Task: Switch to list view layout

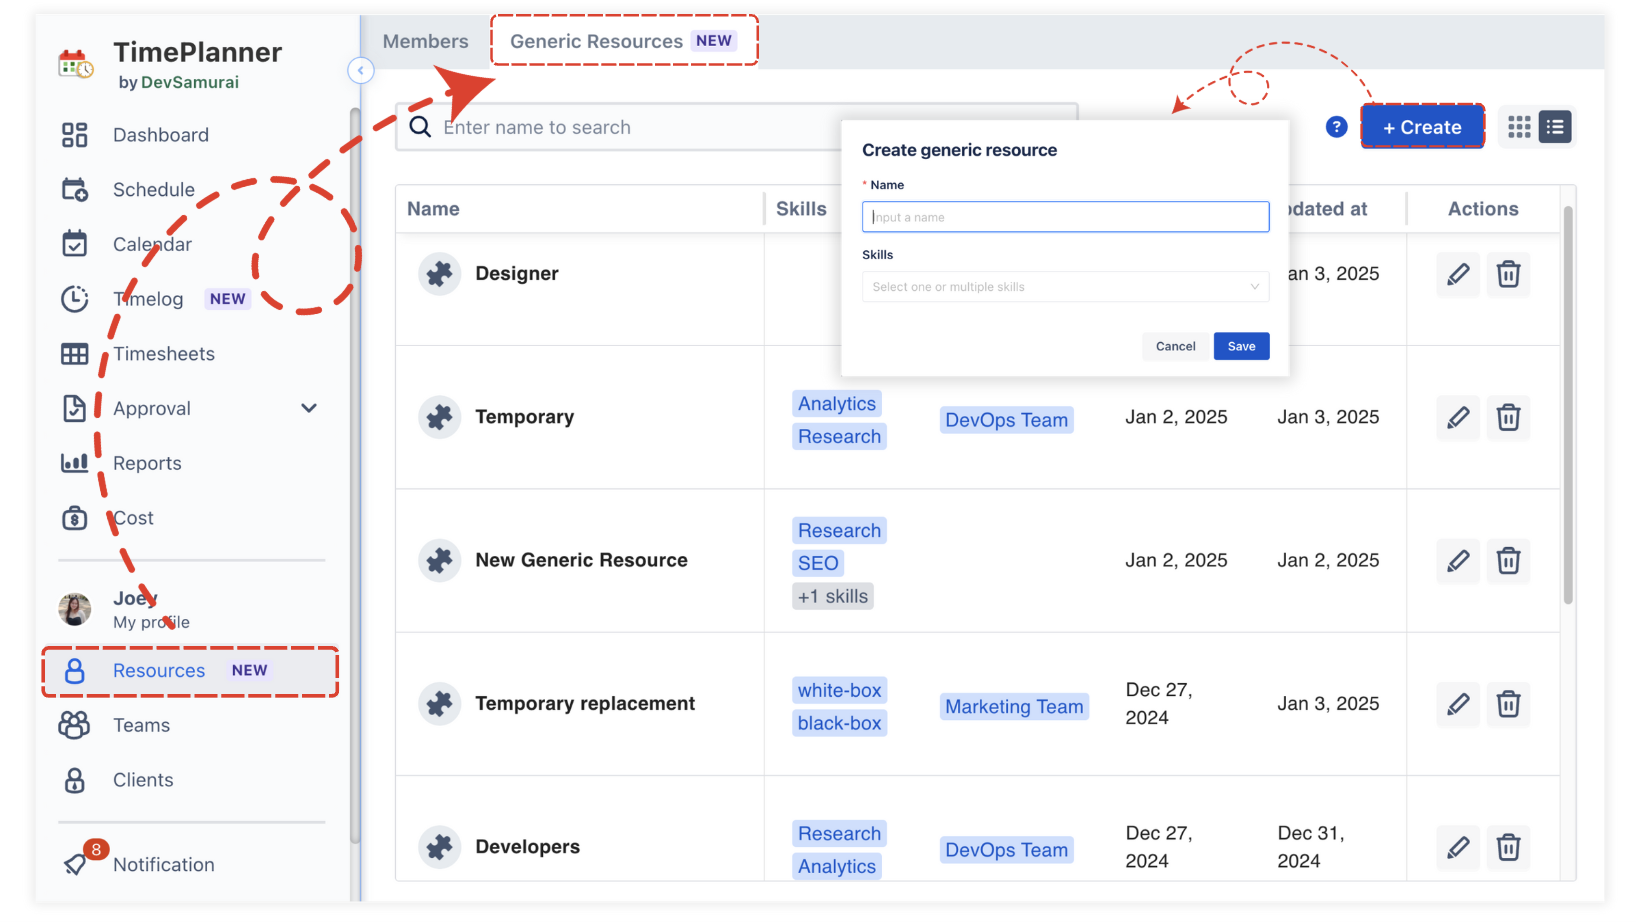Action: click(x=1555, y=127)
